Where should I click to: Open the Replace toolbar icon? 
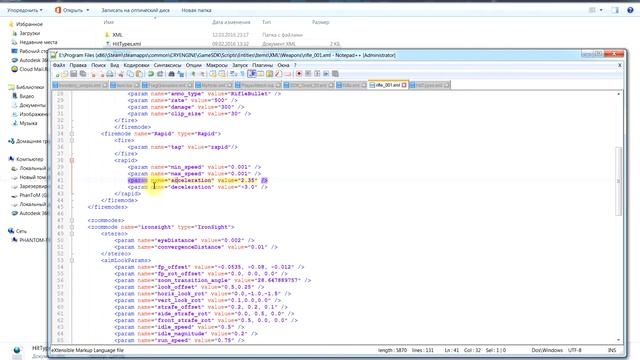[x=180, y=74]
